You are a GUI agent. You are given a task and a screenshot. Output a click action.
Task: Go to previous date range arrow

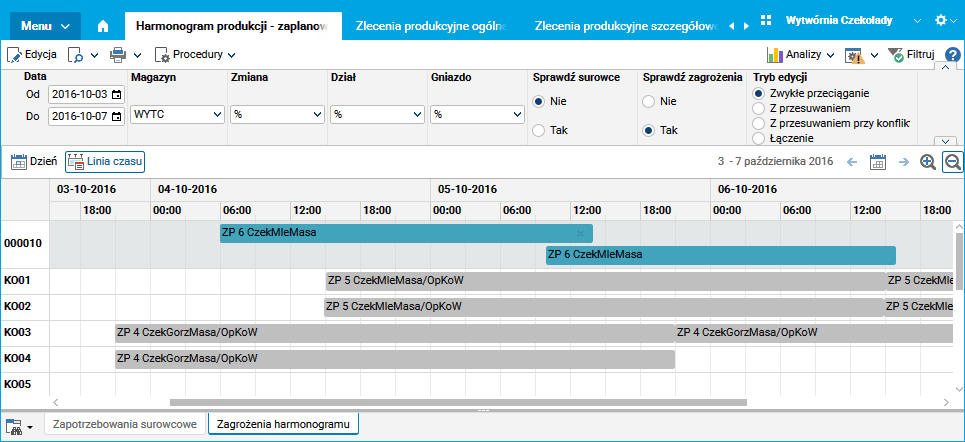click(852, 162)
